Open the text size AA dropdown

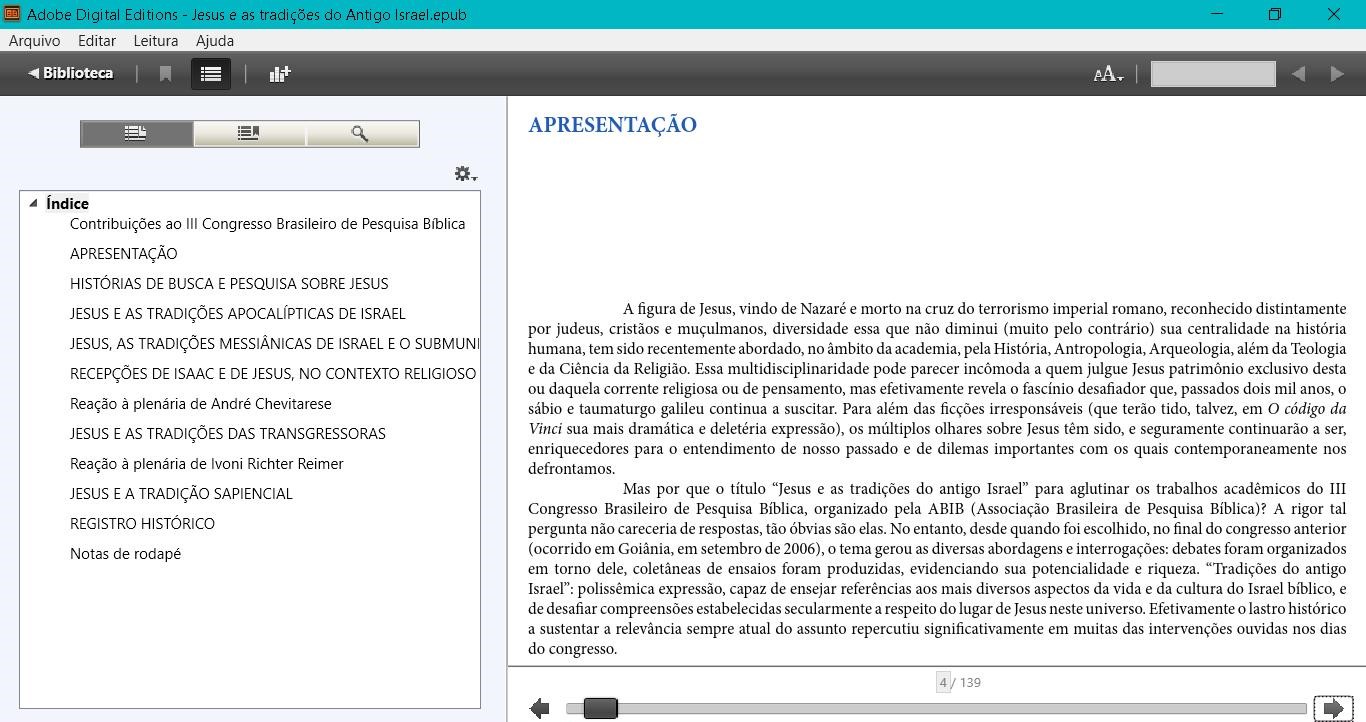pyautogui.click(x=1108, y=74)
